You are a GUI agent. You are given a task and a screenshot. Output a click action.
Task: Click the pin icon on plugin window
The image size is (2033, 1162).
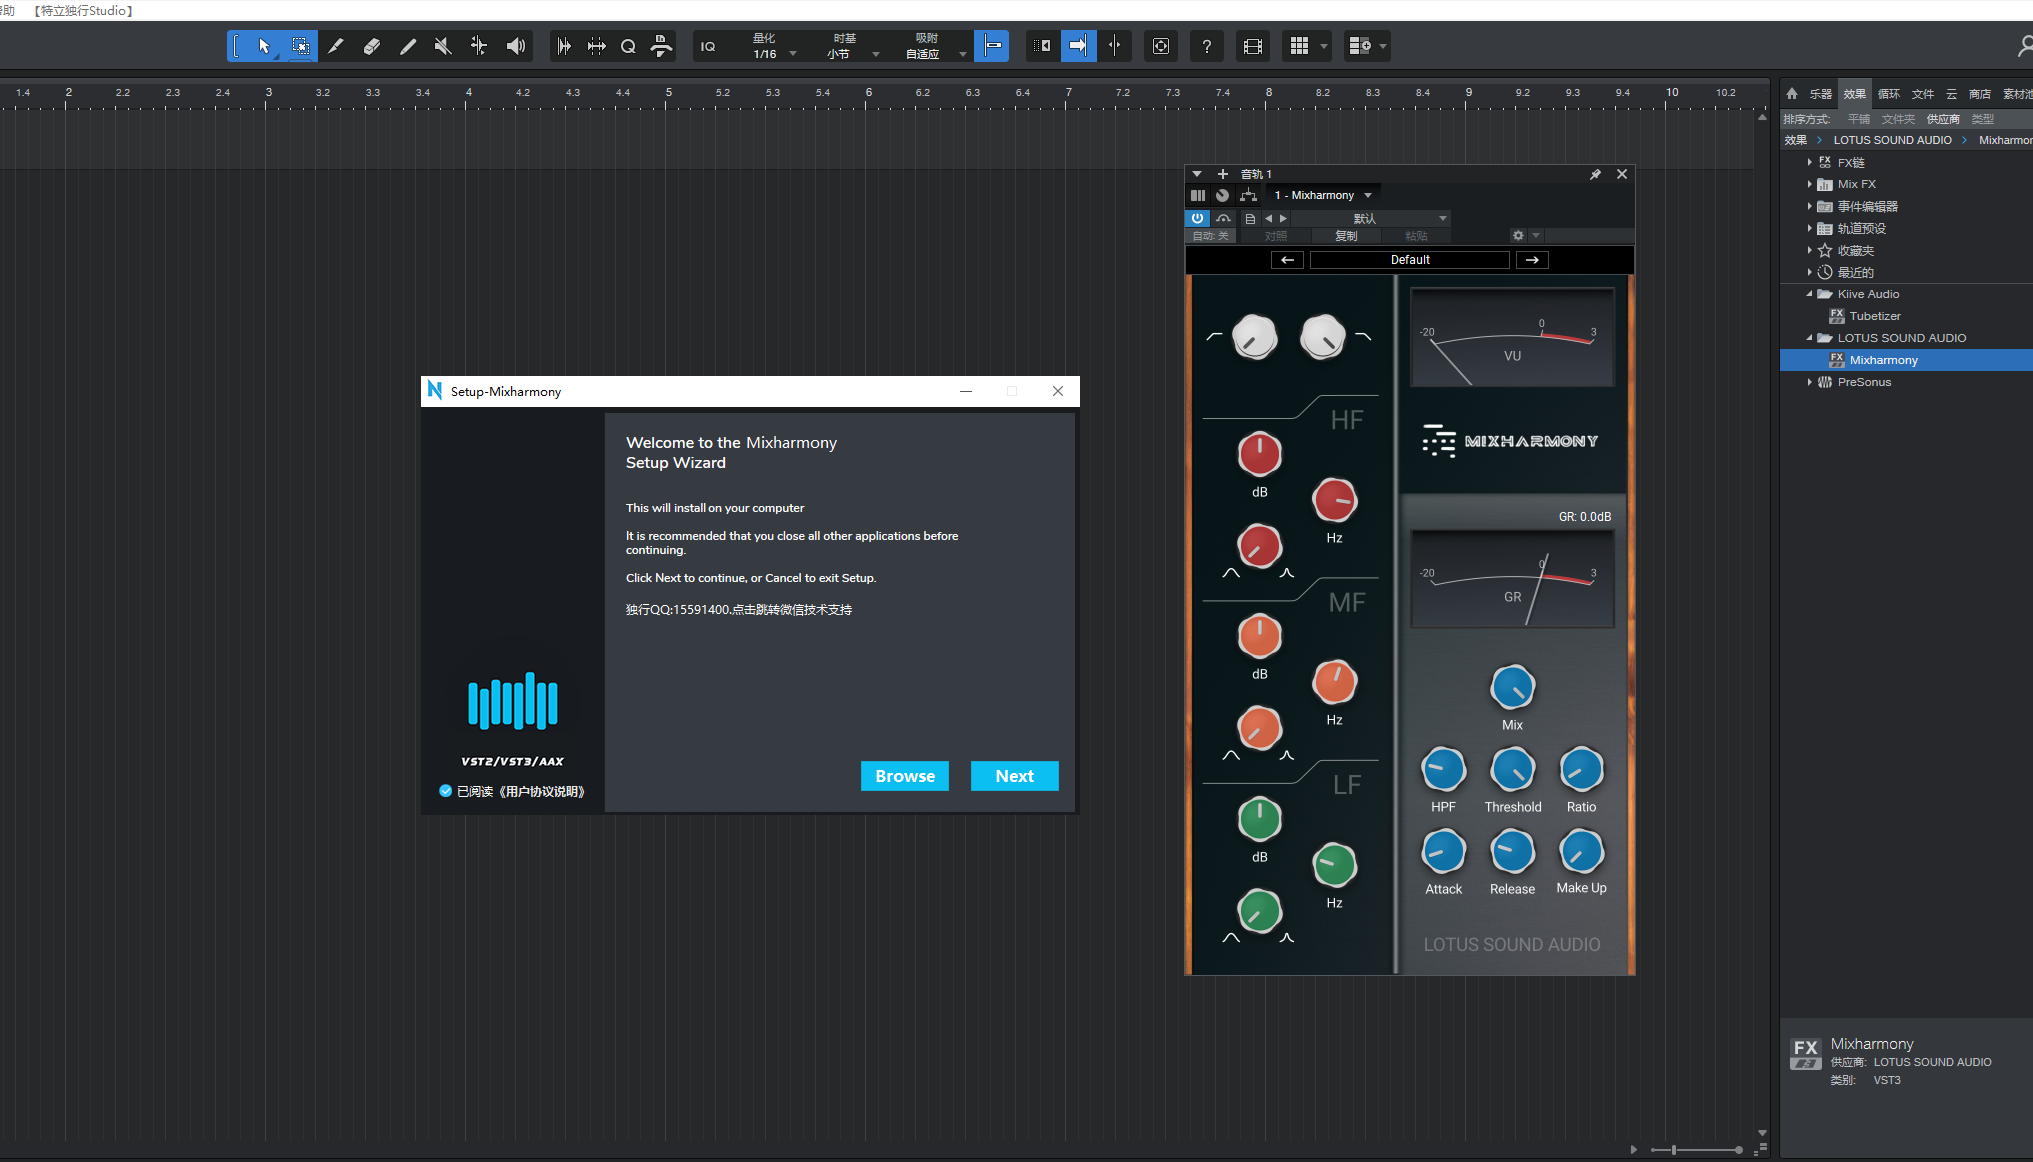[1595, 174]
